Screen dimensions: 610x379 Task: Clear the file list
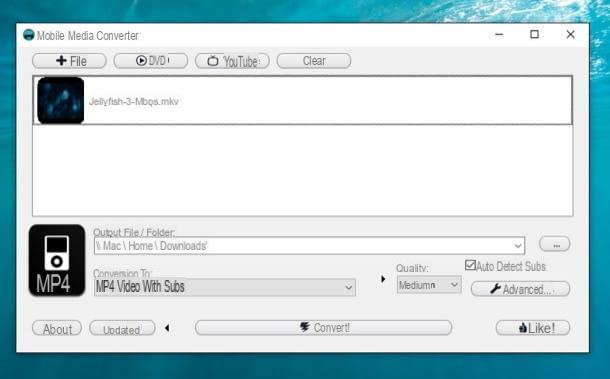click(314, 61)
